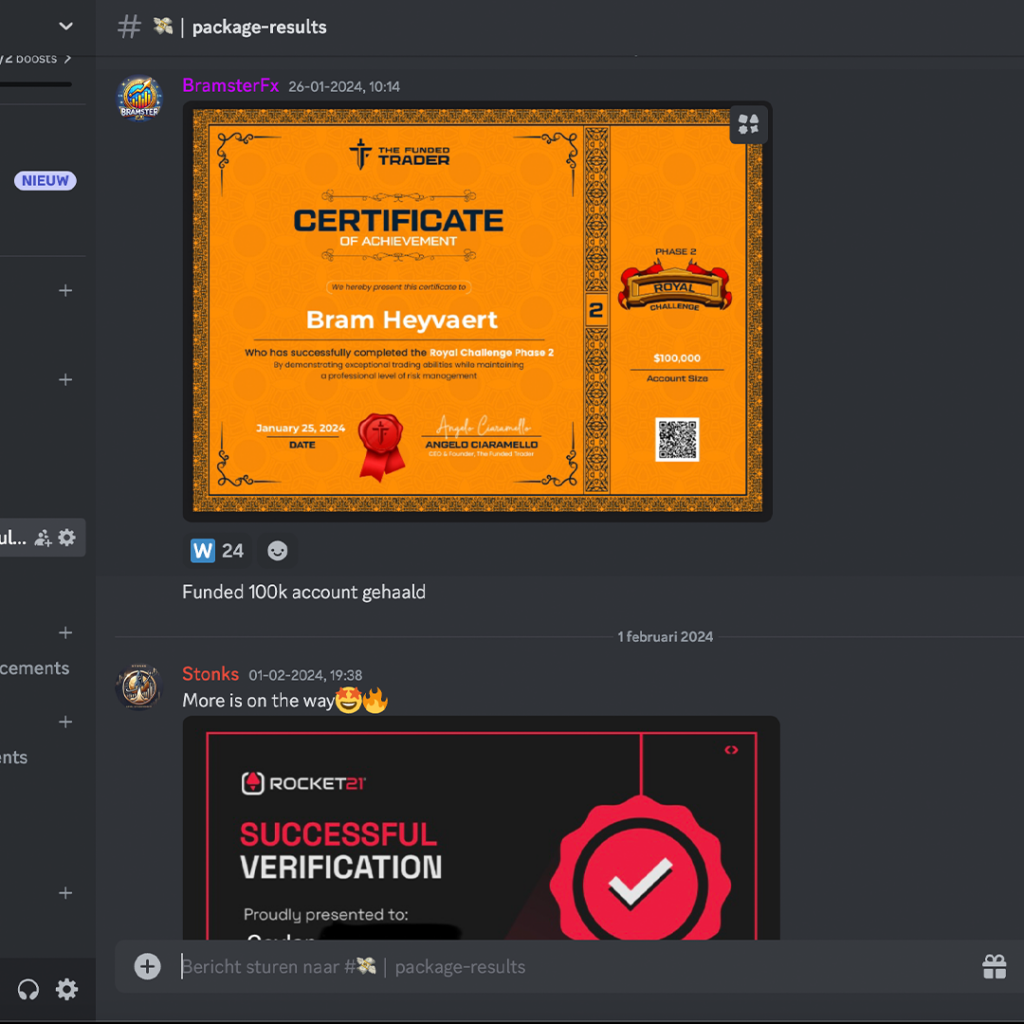This screenshot has width=1024, height=1024.
Task: Toggle the headphones deafen icon
Action: tap(28, 990)
